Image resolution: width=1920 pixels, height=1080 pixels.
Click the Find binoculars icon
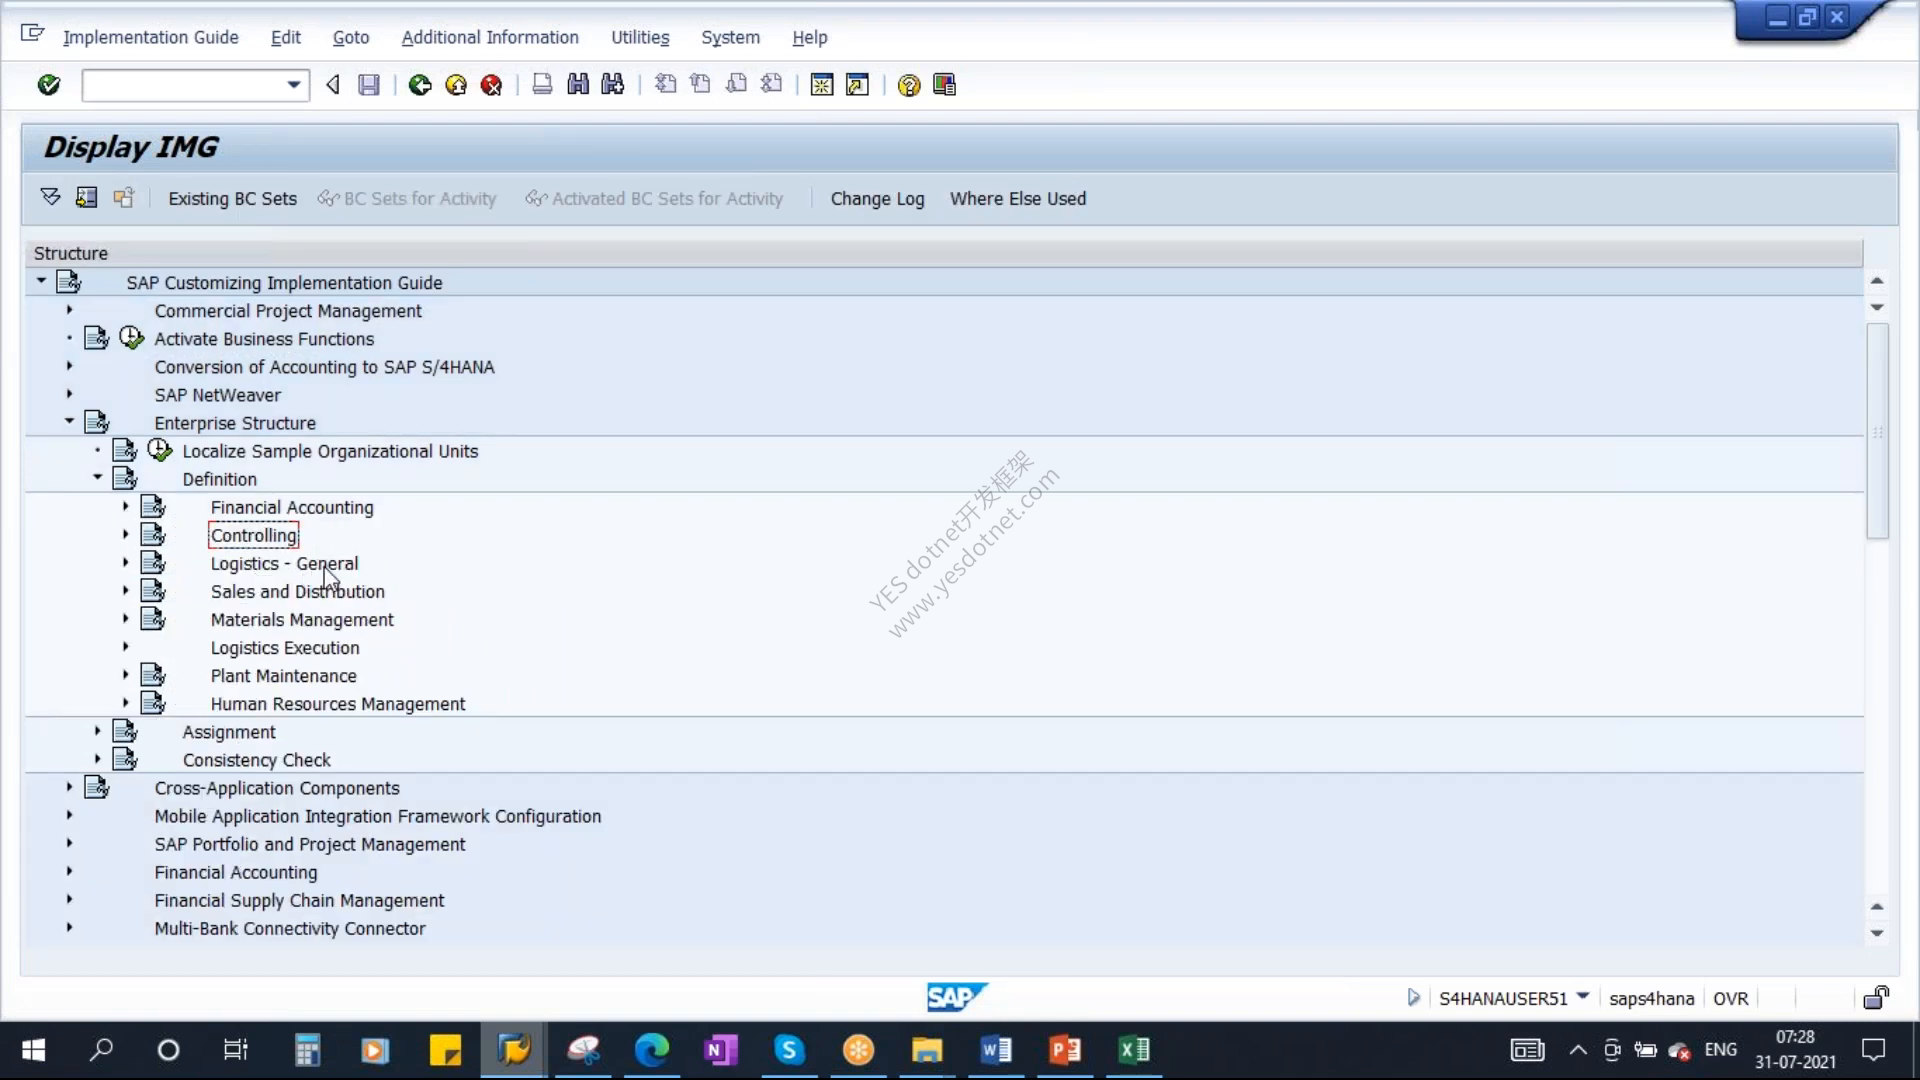point(578,85)
